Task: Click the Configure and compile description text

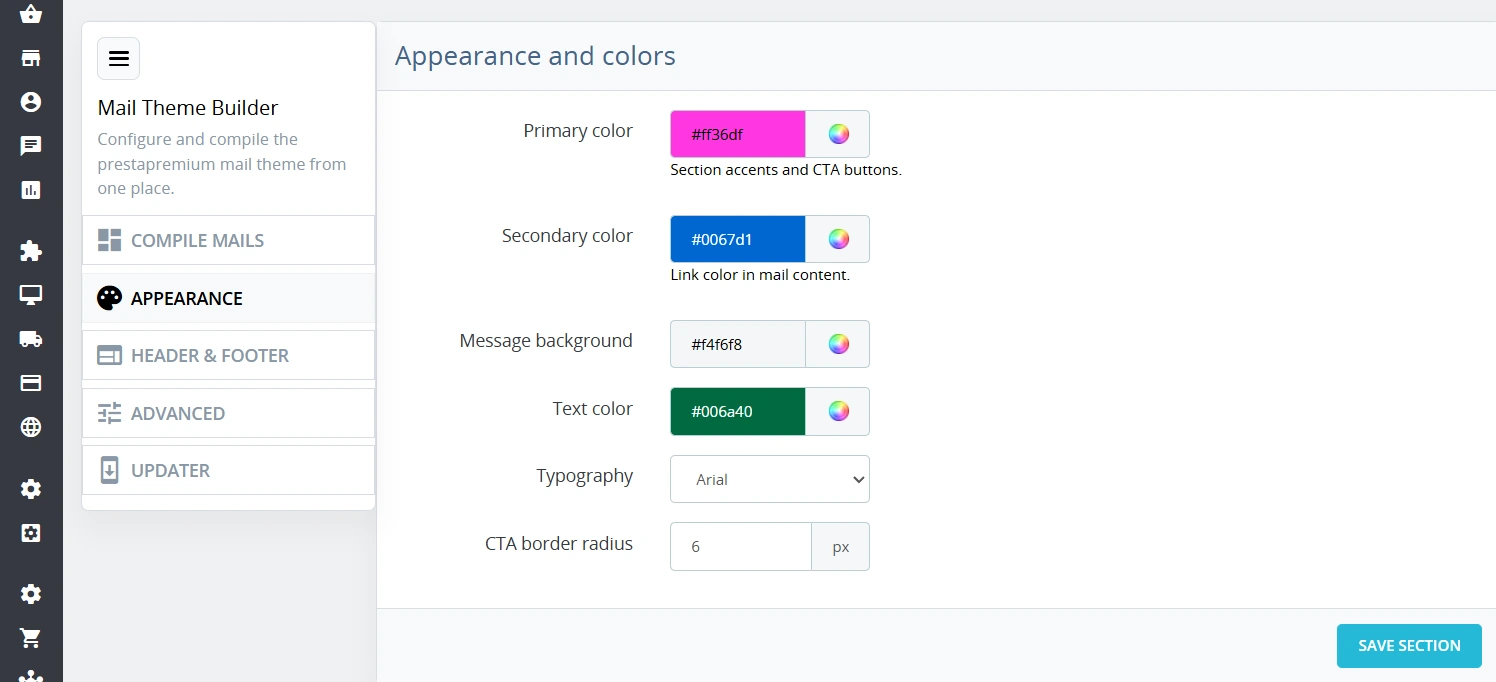Action: click(x=222, y=164)
